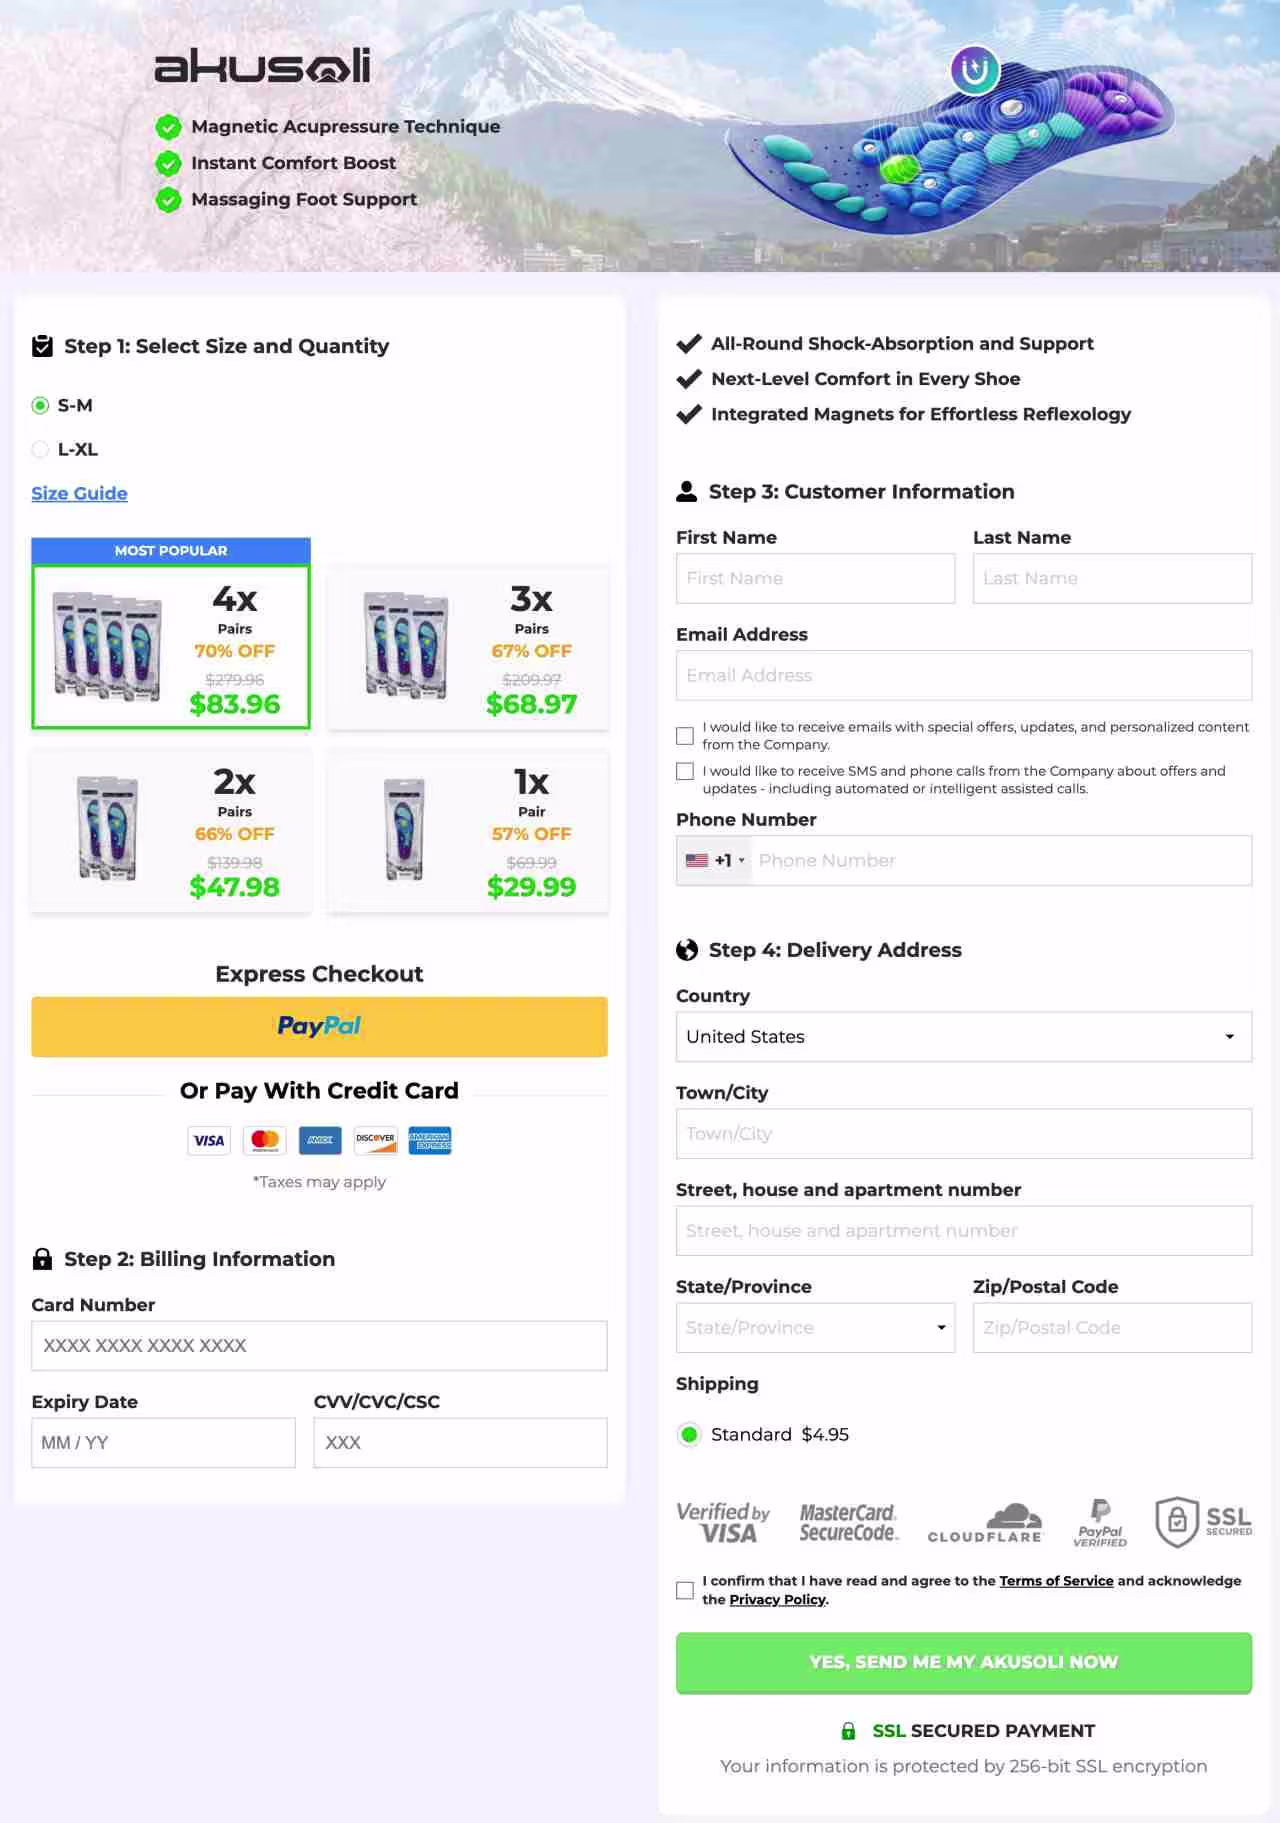Check the receive emails offers box

[685, 736]
